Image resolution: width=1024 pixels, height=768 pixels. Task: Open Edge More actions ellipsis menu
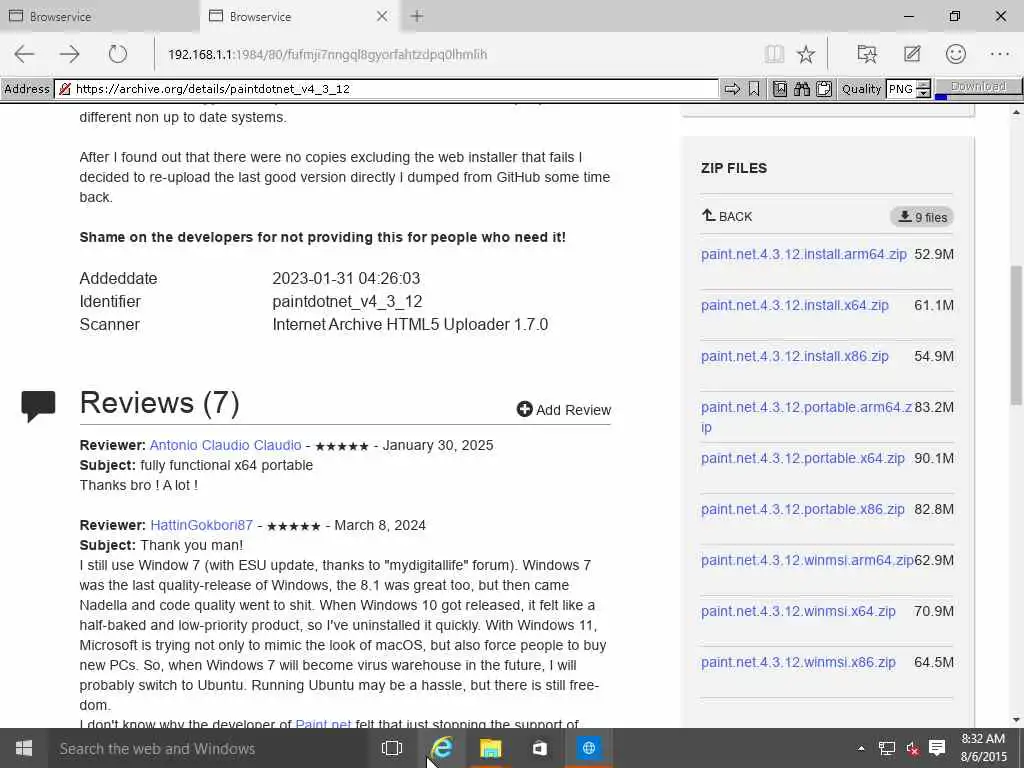coord(1000,54)
